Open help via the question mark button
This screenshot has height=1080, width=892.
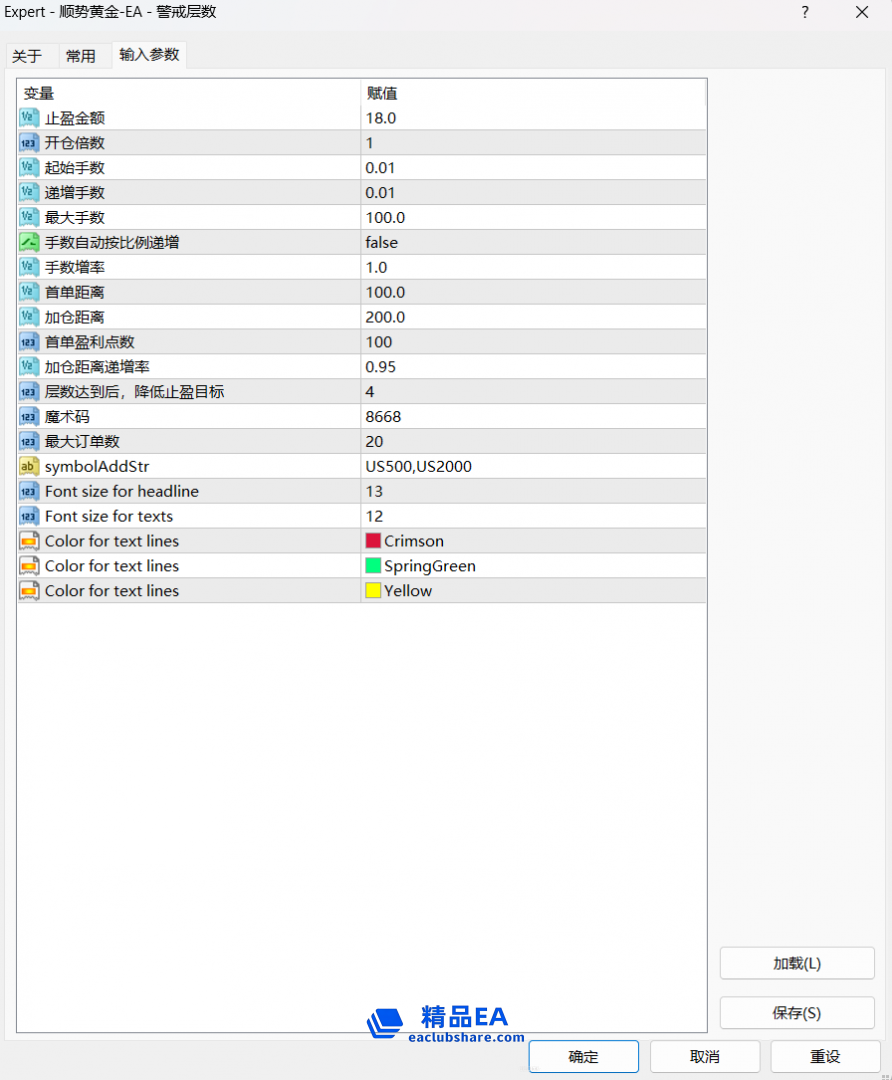[x=805, y=12]
